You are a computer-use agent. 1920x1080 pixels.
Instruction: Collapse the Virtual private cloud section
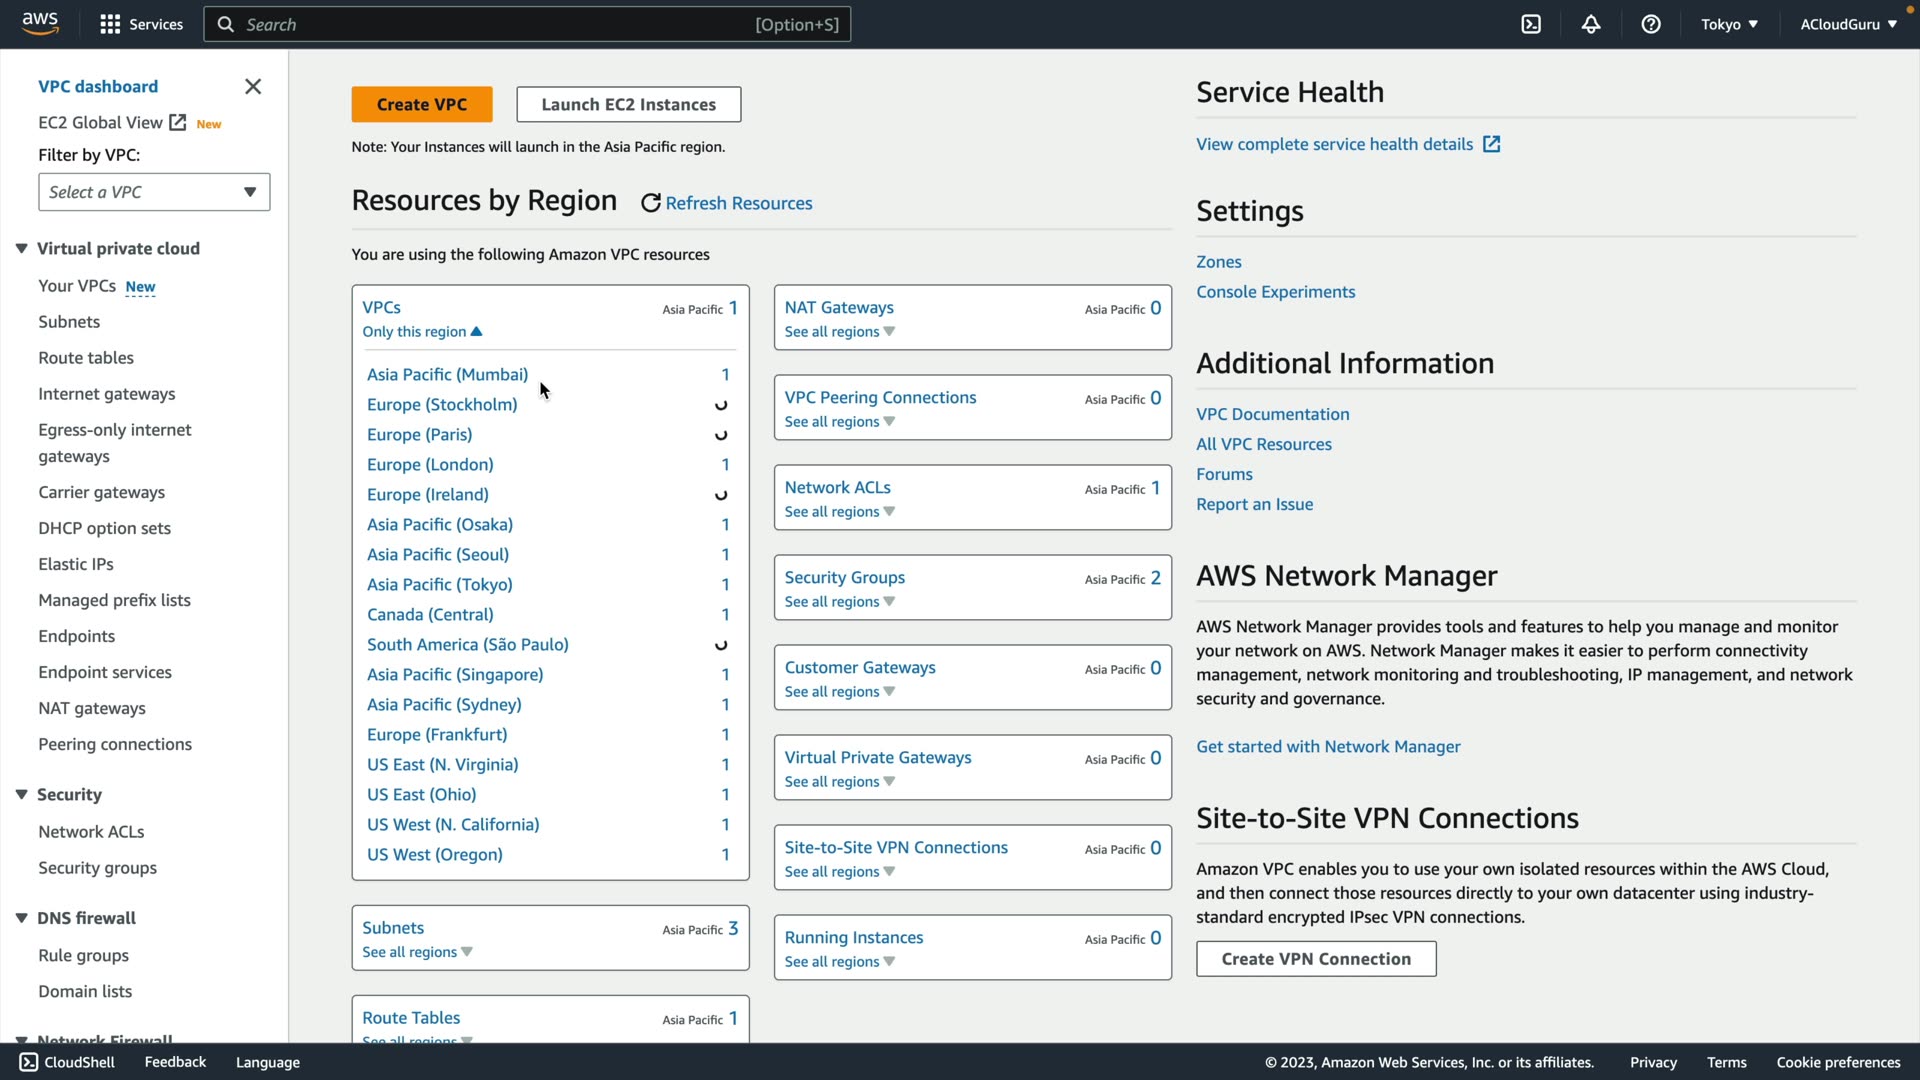(21, 249)
